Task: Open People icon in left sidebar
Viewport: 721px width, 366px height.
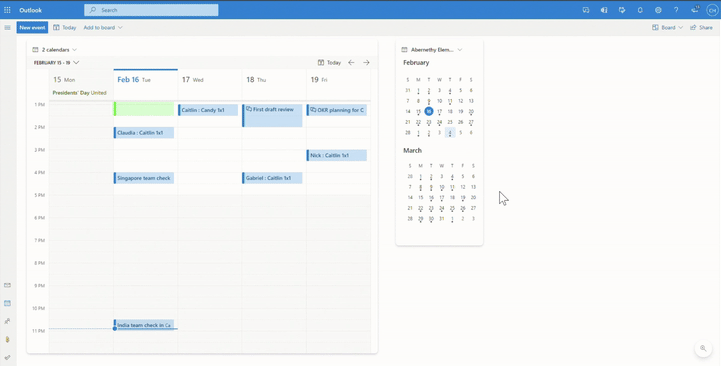Action: (x=7, y=321)
